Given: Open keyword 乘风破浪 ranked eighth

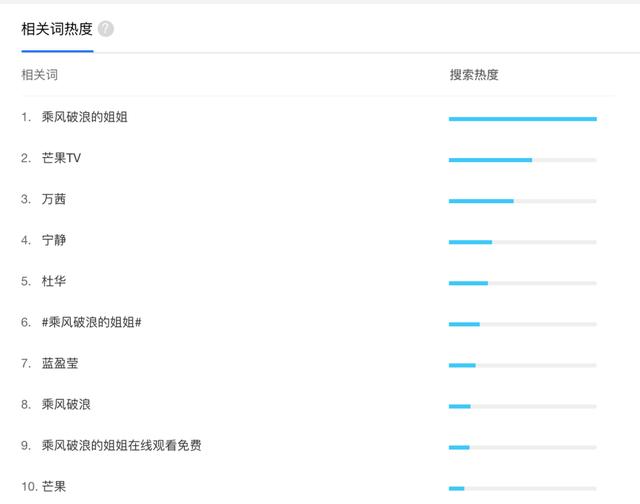Looking at the screenshot, I should pyautogui.click(x=66, y=404).
